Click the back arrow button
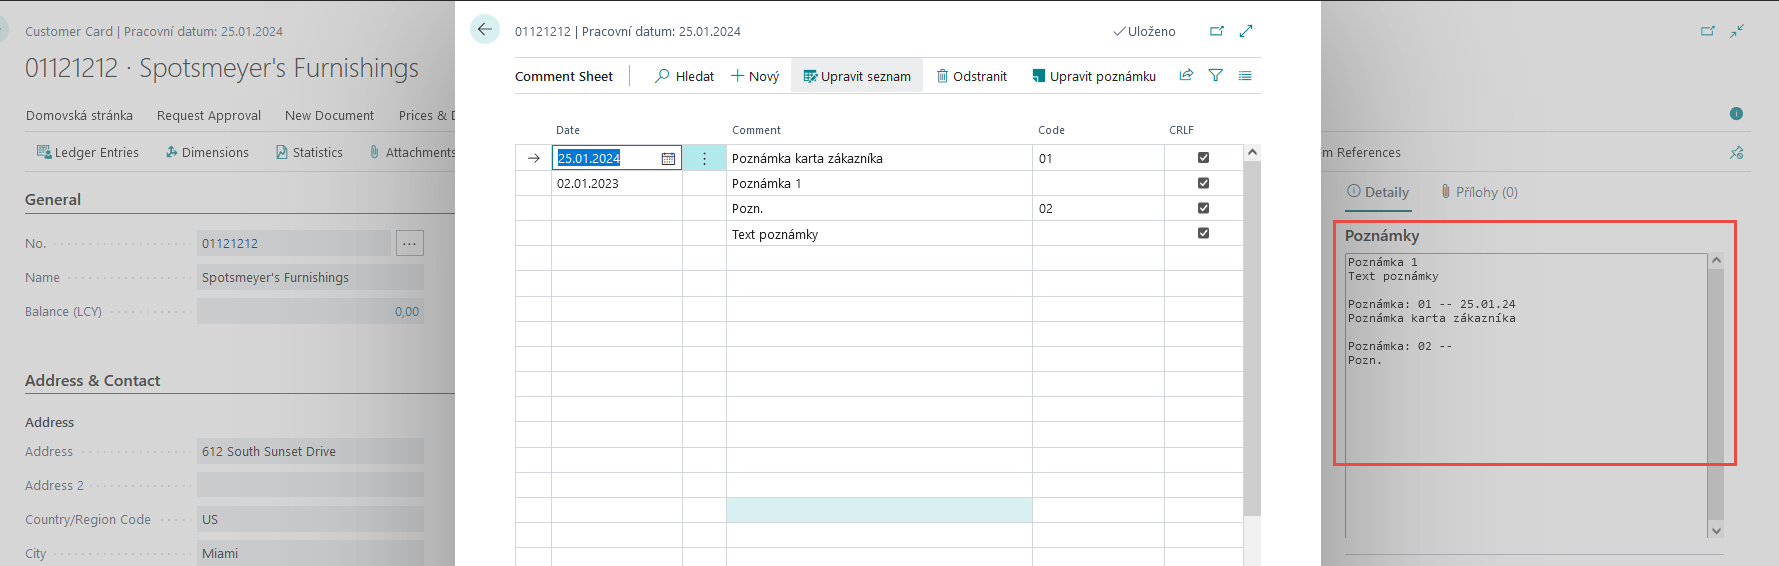Viewport: 1779px width, 566px height. tap(485, 29)
